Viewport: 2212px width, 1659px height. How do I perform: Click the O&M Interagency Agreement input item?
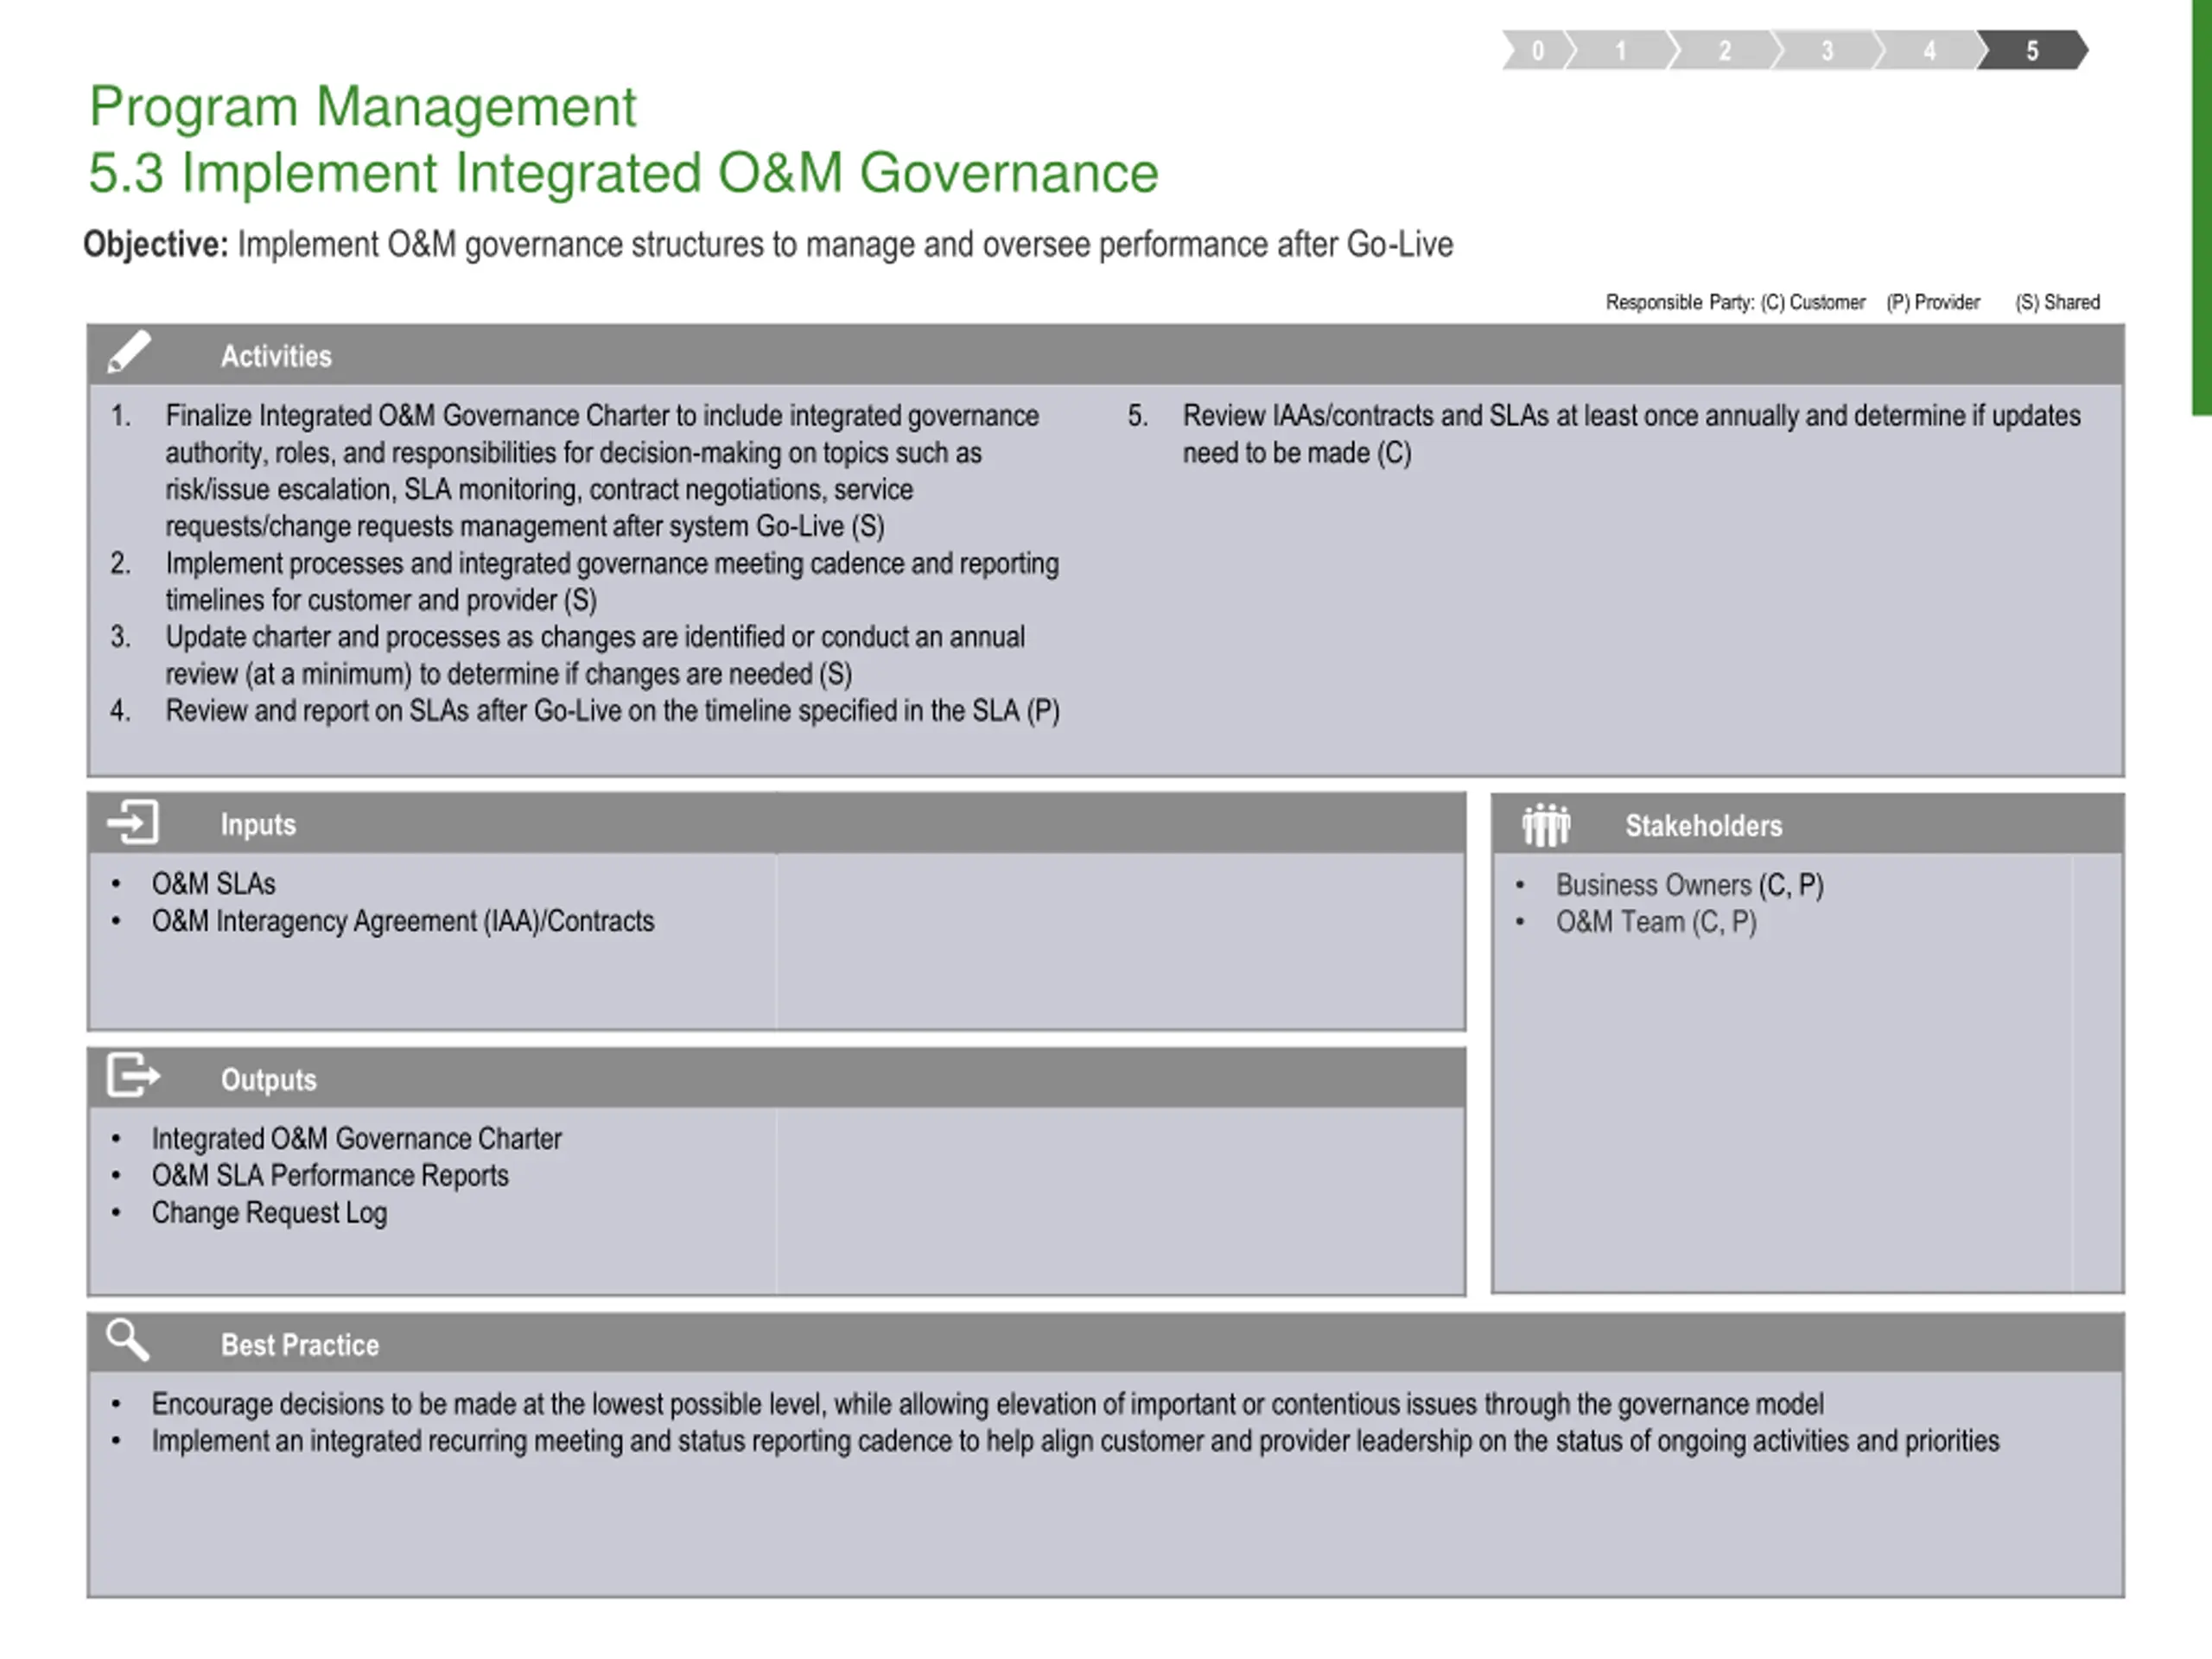tap(403, 921)
